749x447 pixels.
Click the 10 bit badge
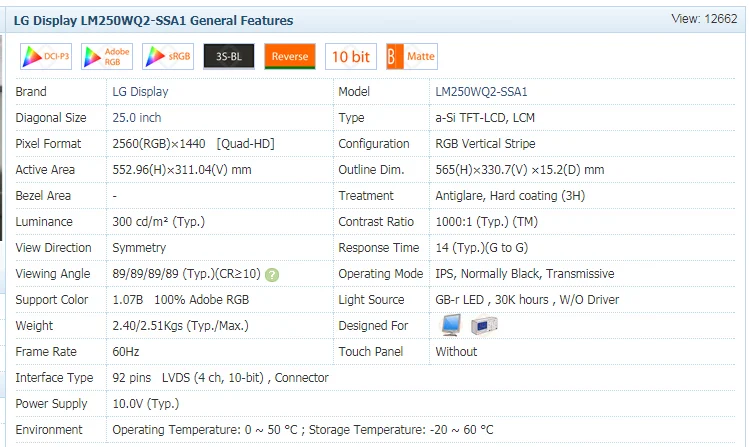coord(351,56)
